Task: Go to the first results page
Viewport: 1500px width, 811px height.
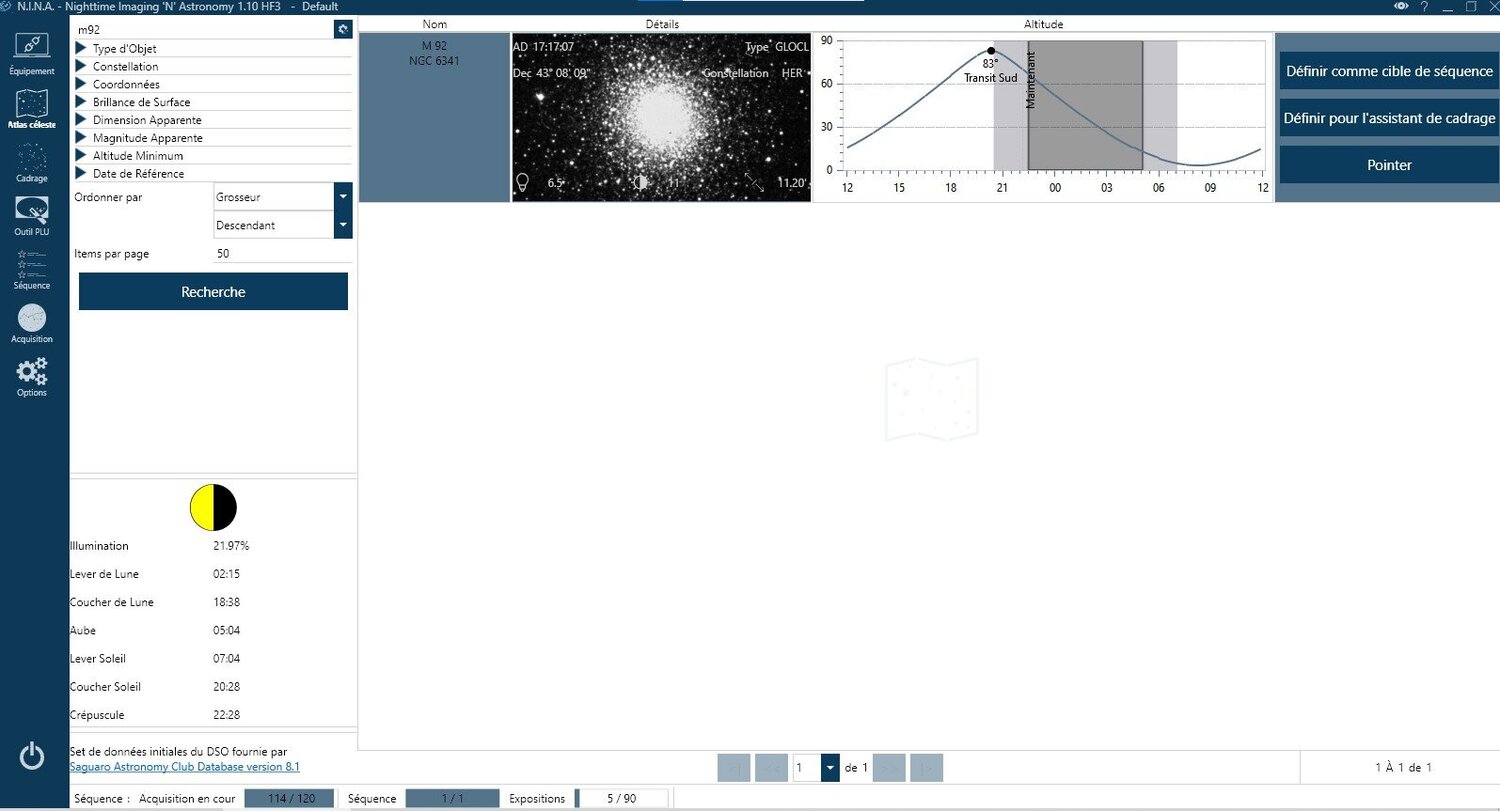Action: pos(734,768)
